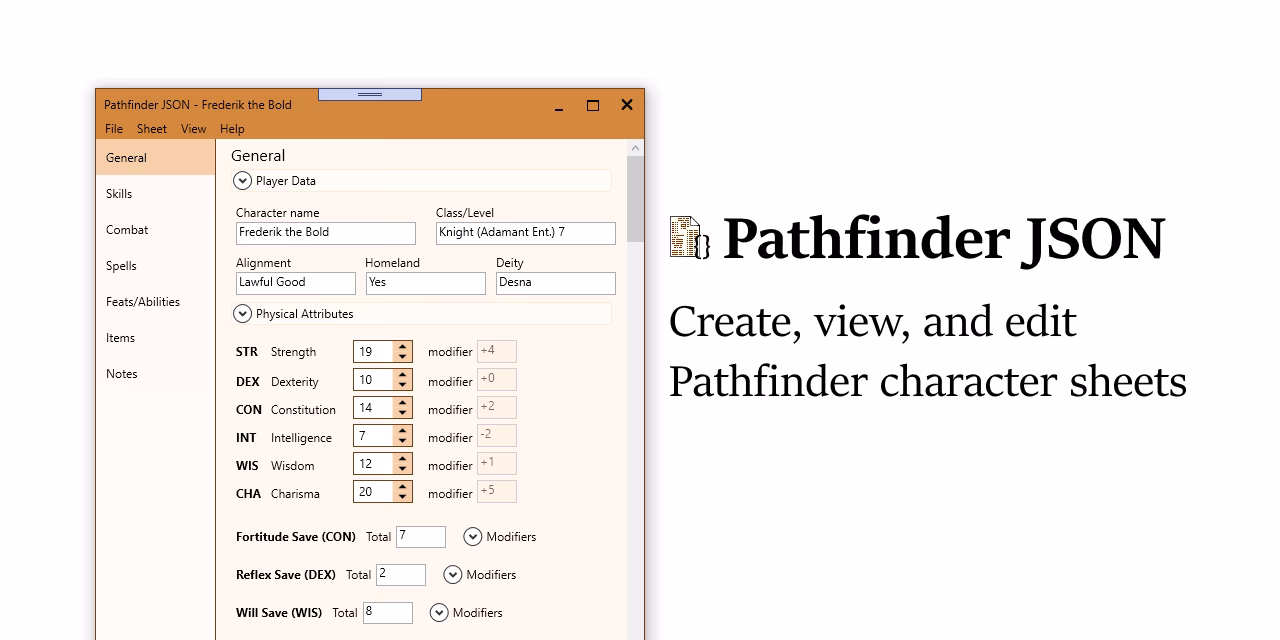The height and width of the screenshot is (640, 1280).
Task: Decrease Dexterity with down arrow
Action: tap(403, 385)
